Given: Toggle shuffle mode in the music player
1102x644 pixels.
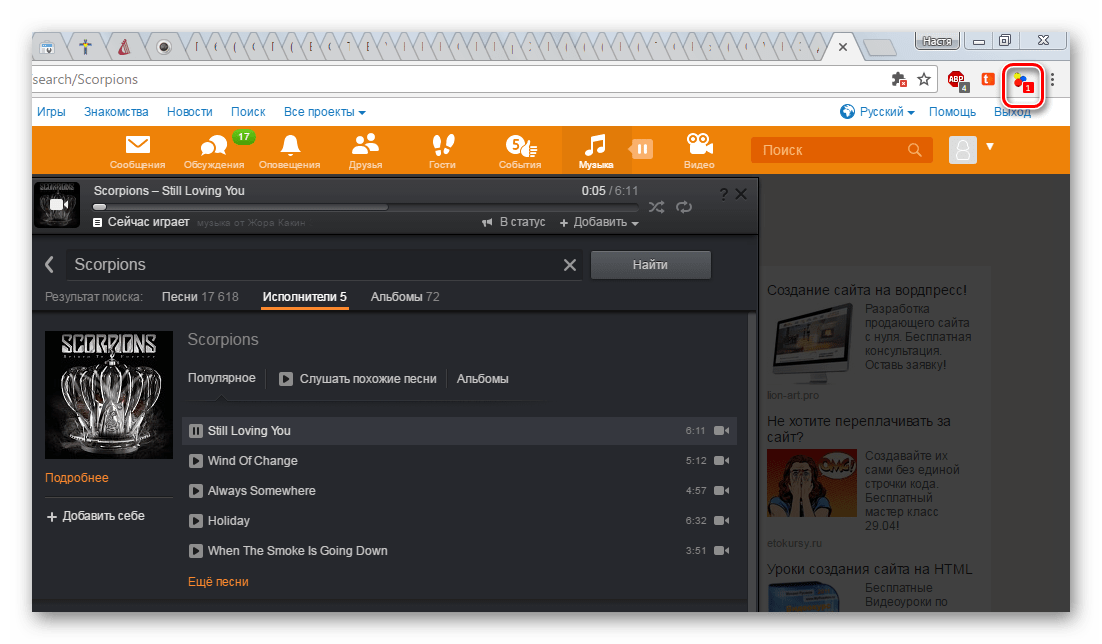Looking at the screenshot, I should click(656, 207).
